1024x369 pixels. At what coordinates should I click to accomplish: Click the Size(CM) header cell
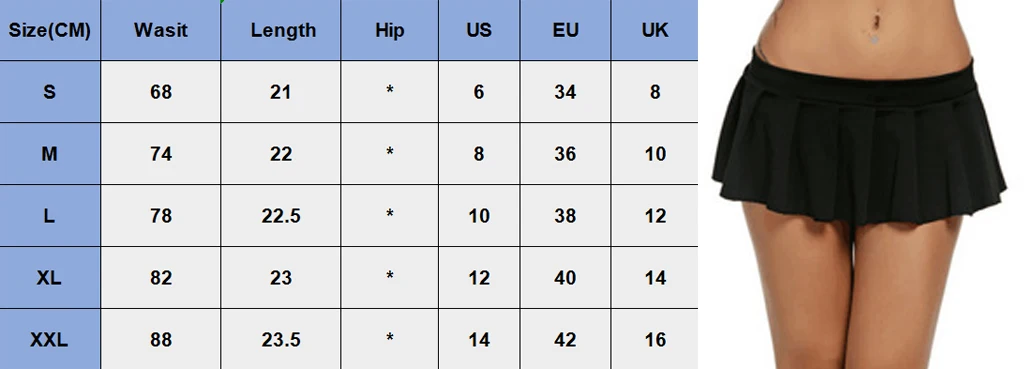click(x=50, y=30)
